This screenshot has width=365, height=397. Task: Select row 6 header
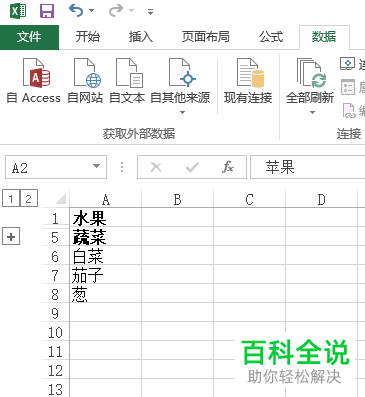pyautogui.click(x=55, y=256)
